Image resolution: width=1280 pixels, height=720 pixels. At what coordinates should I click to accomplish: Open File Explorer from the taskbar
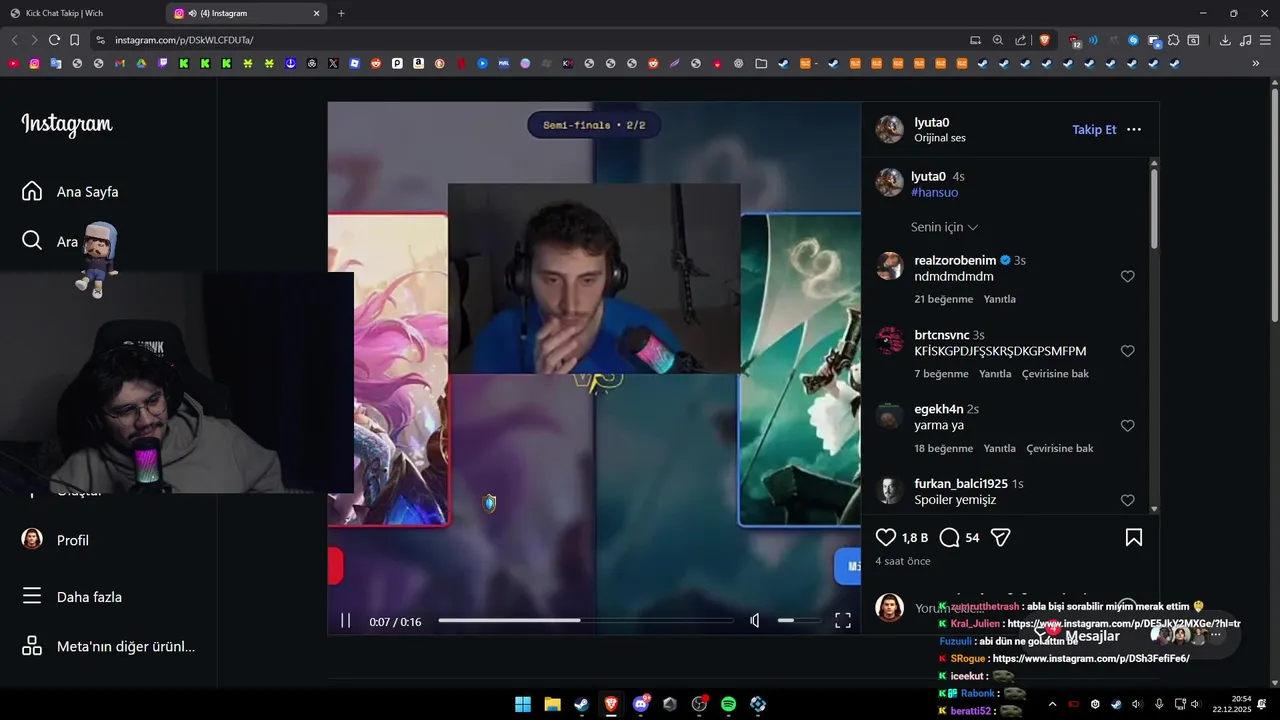pos(552,704)
